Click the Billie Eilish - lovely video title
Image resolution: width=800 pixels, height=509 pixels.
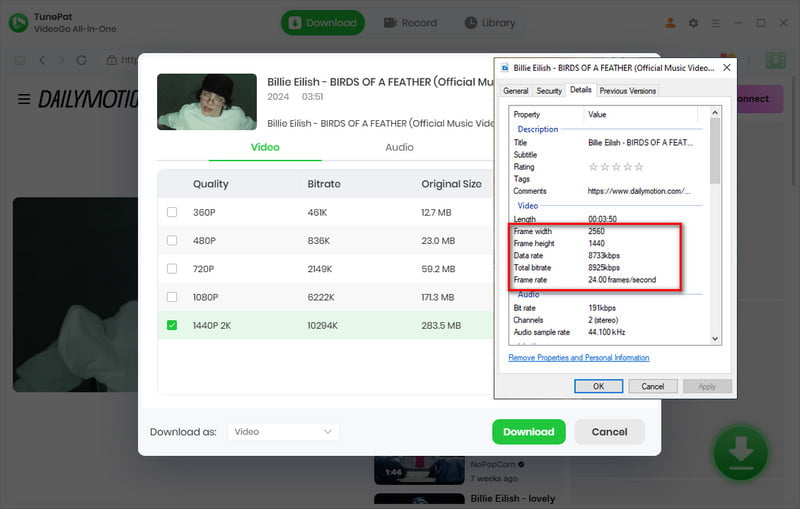pyautogui.click(x=513, y=498)
